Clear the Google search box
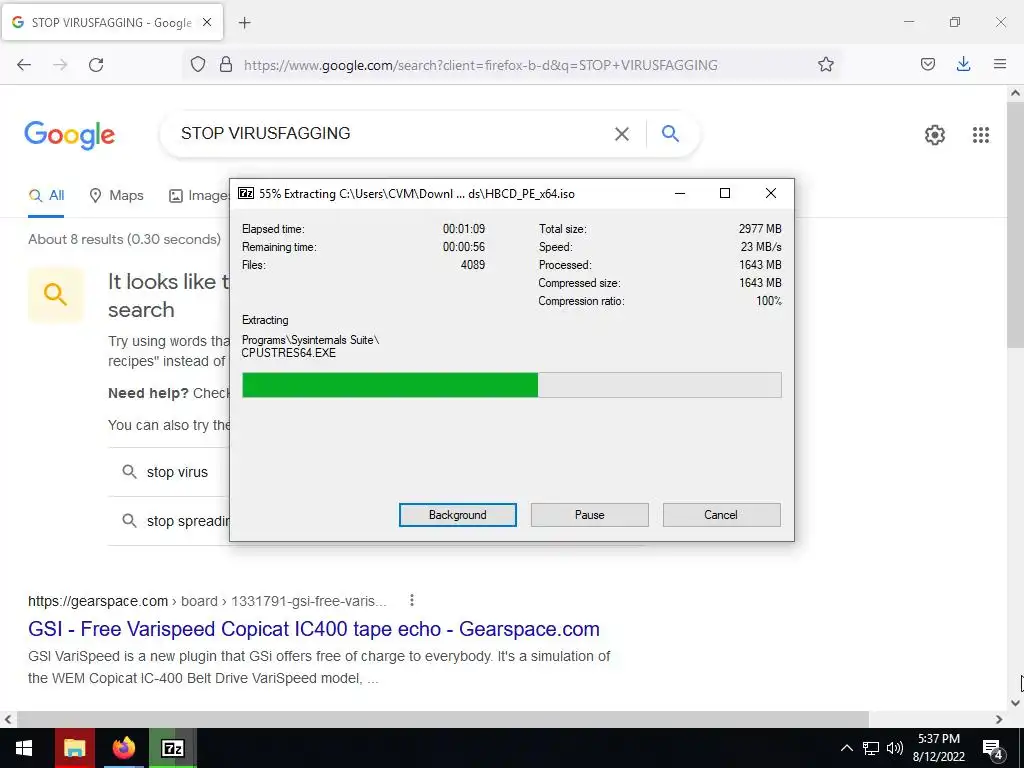Viewport: 1024px width, 768px height. [x=622, y=134]
